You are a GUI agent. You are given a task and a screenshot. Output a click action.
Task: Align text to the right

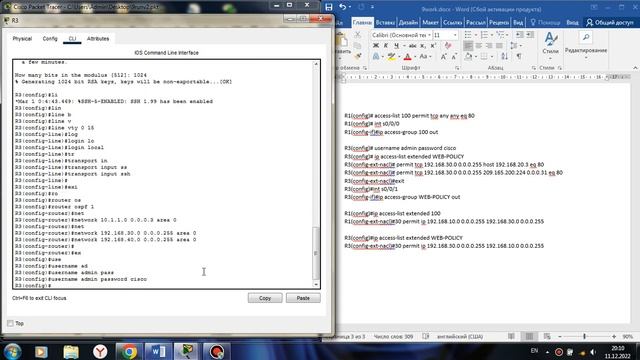tap(489, 46)
